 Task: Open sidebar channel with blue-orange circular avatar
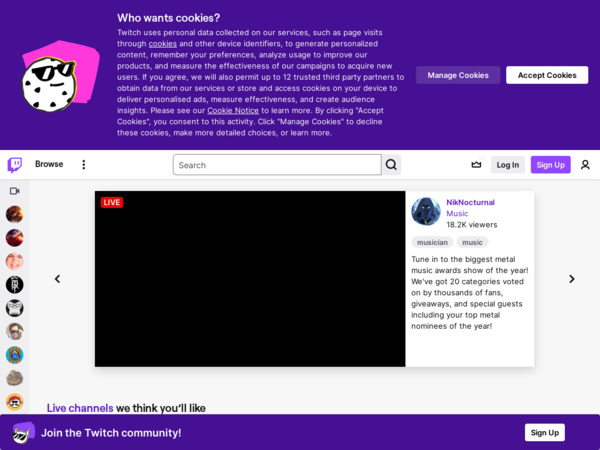[15, 355]
